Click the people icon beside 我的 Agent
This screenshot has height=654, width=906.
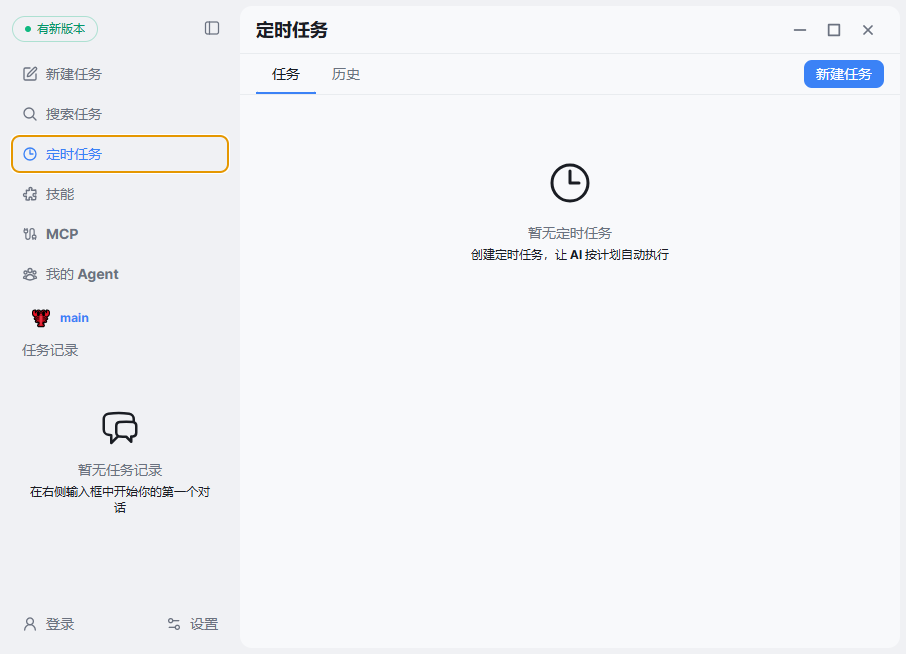30,274
